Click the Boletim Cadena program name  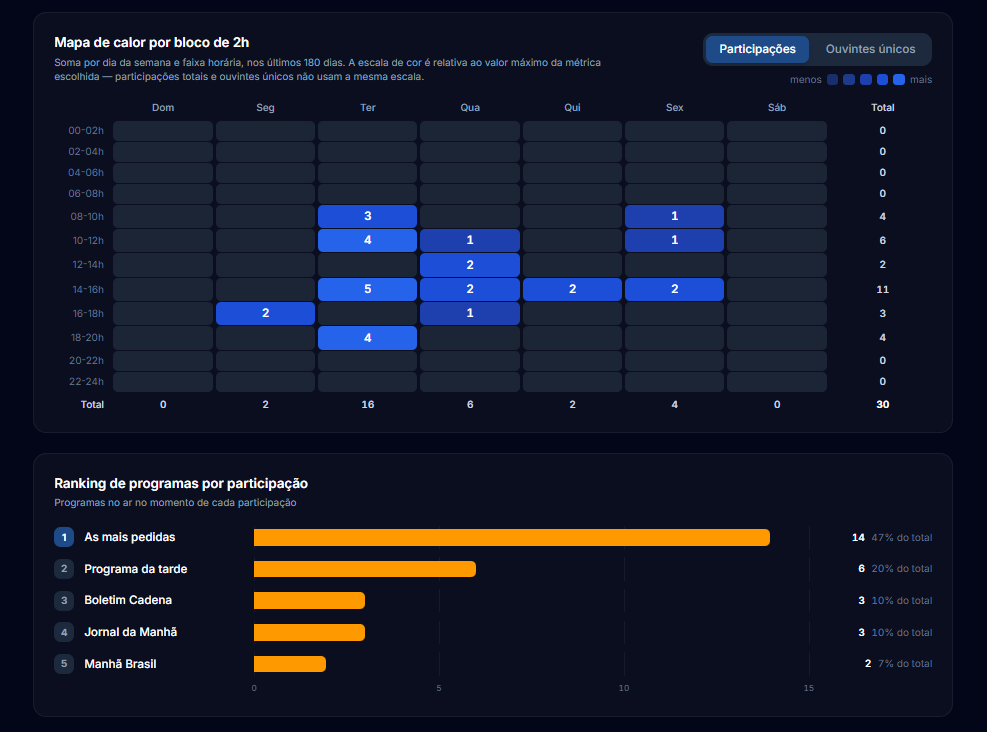point(128,600)
